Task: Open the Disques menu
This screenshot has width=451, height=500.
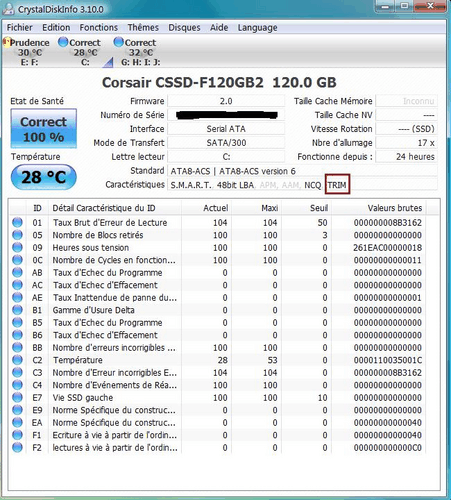Action: [184, 28]
